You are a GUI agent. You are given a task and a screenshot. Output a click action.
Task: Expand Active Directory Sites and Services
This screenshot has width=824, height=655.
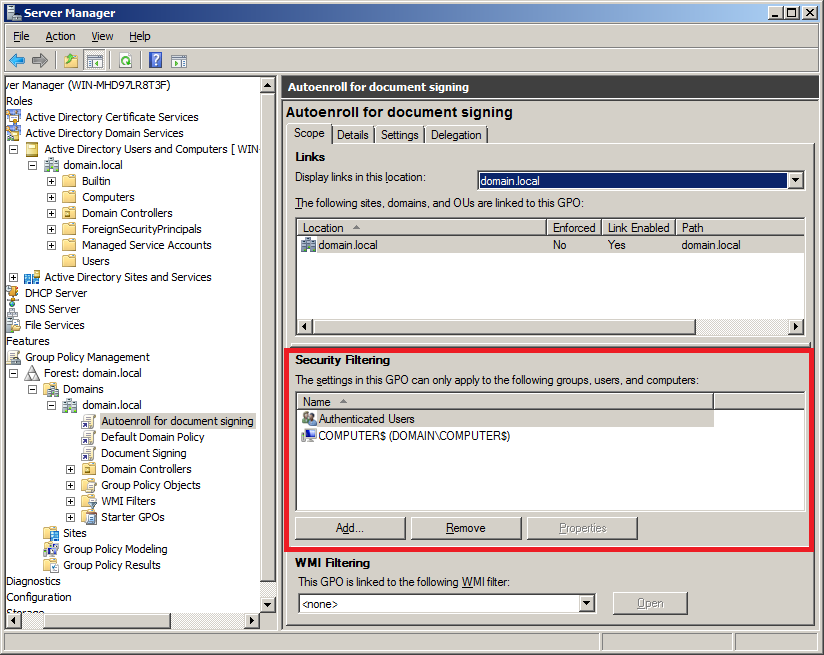[x=14, y=278]
